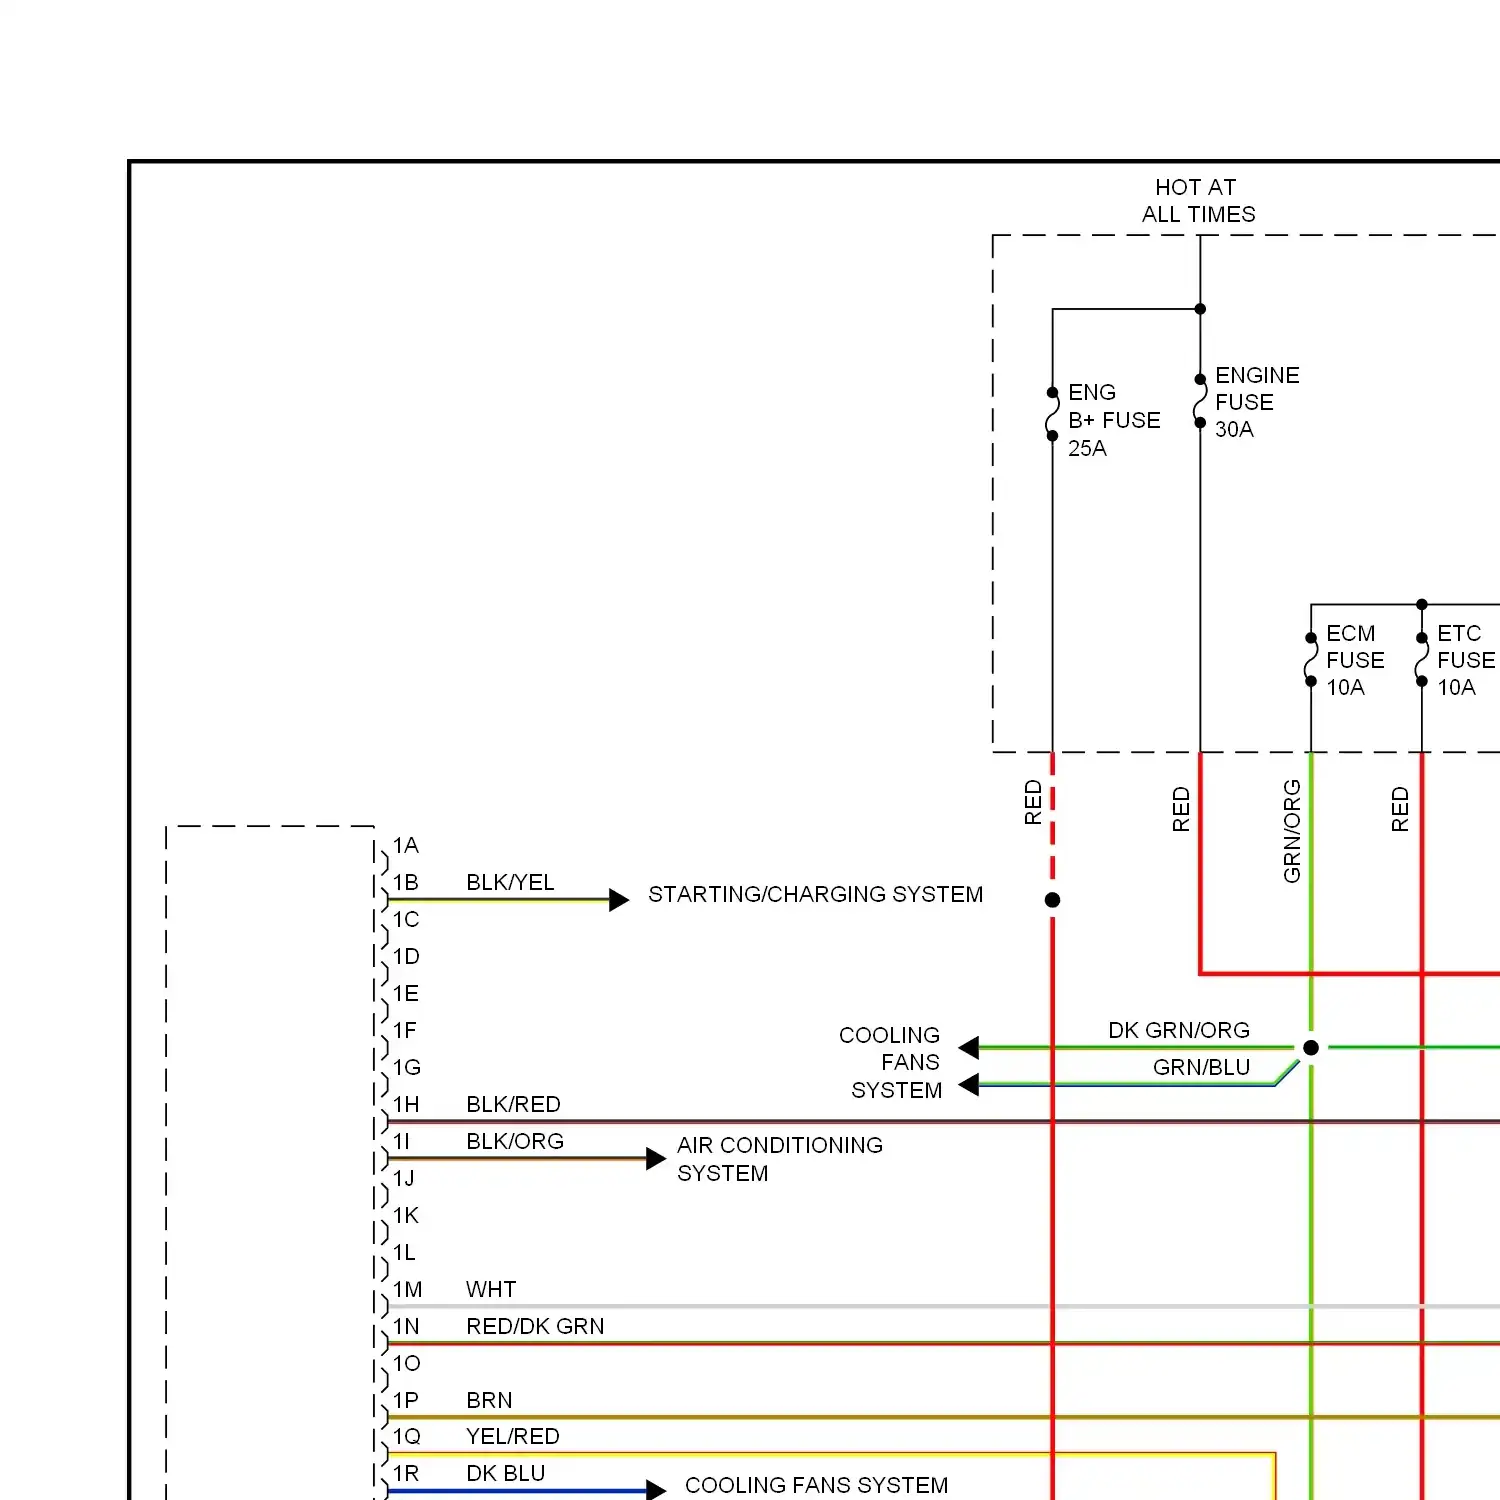The width and height of the screenshot is (1500, 1500).
Task: Click the AIR CONDITIONING SYSTEM text
Action: (x=780, y=1159)
